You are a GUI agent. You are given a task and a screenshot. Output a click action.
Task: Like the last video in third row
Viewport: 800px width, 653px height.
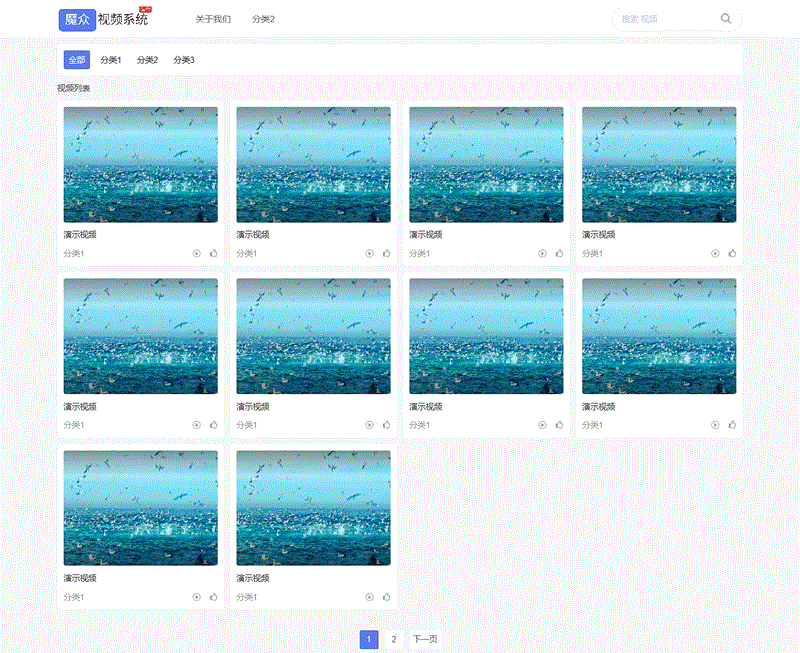point(387,597)
